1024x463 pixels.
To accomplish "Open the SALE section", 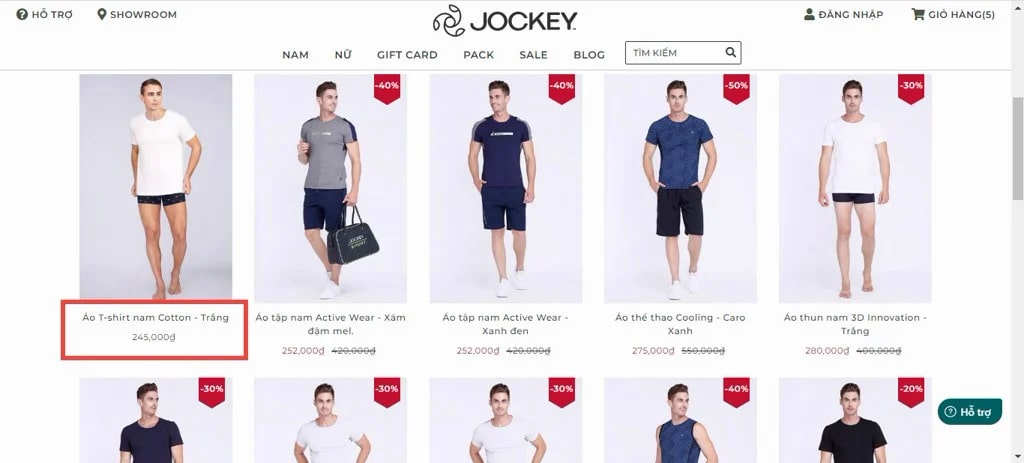I will (534, 55).
